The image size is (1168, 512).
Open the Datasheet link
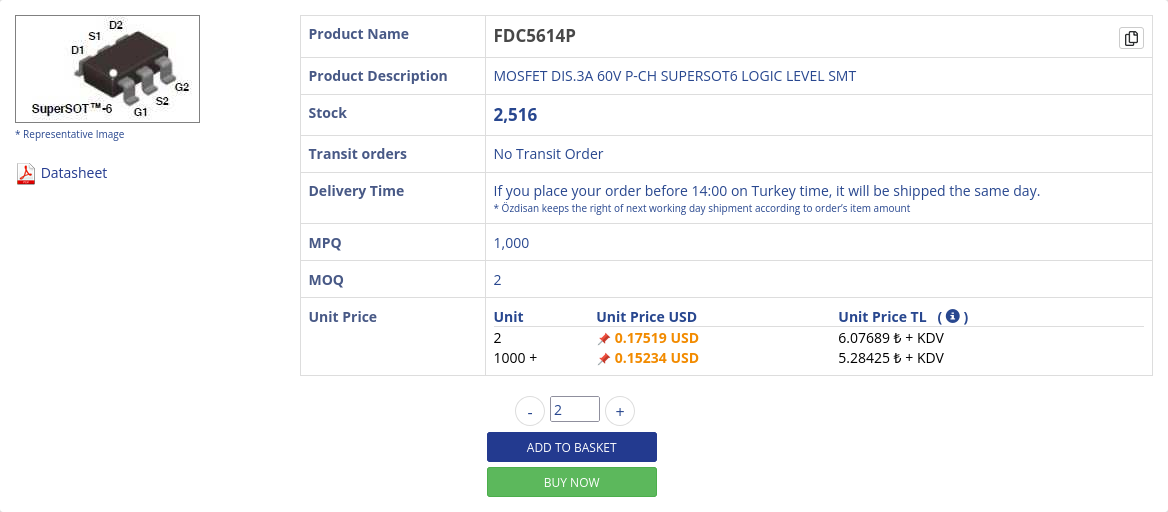point(74,173)
